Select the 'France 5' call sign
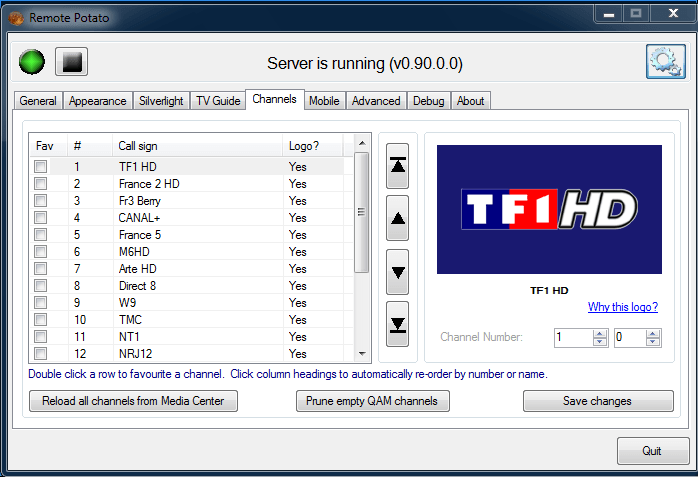Viewport: 698px width, 477px height. click(140, 234)
